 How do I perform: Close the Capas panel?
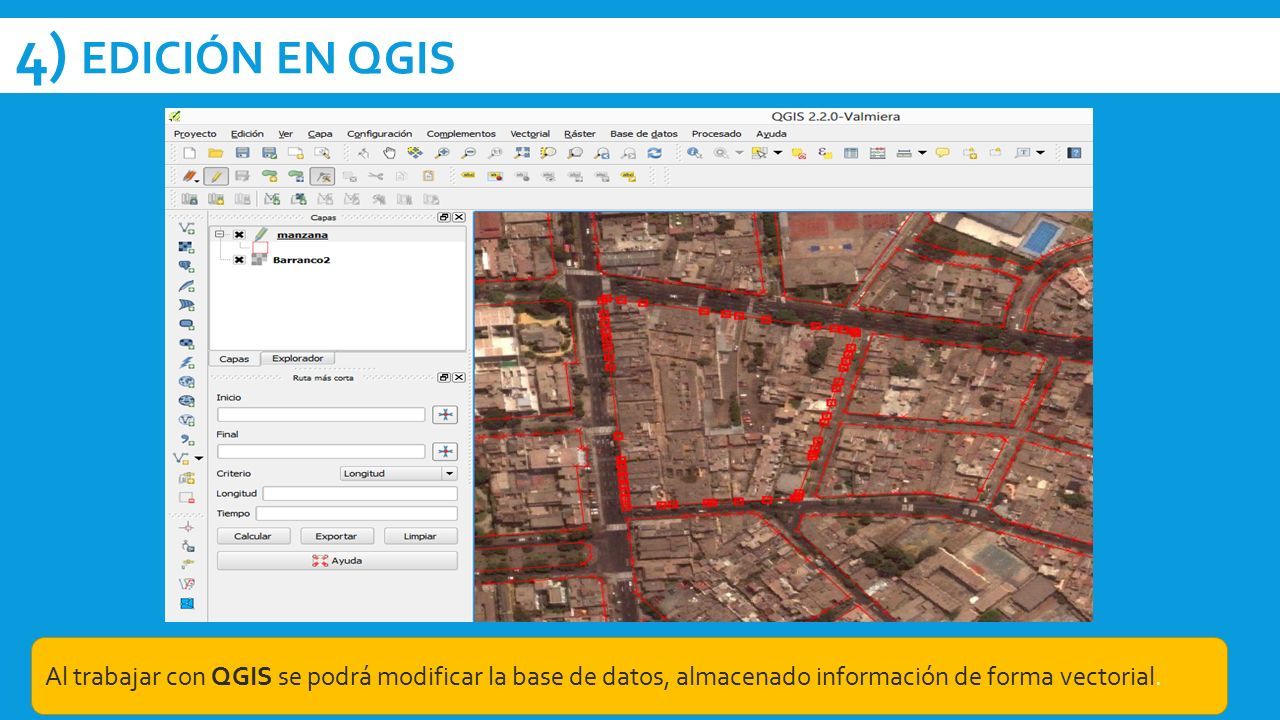[x=459, y=217]
